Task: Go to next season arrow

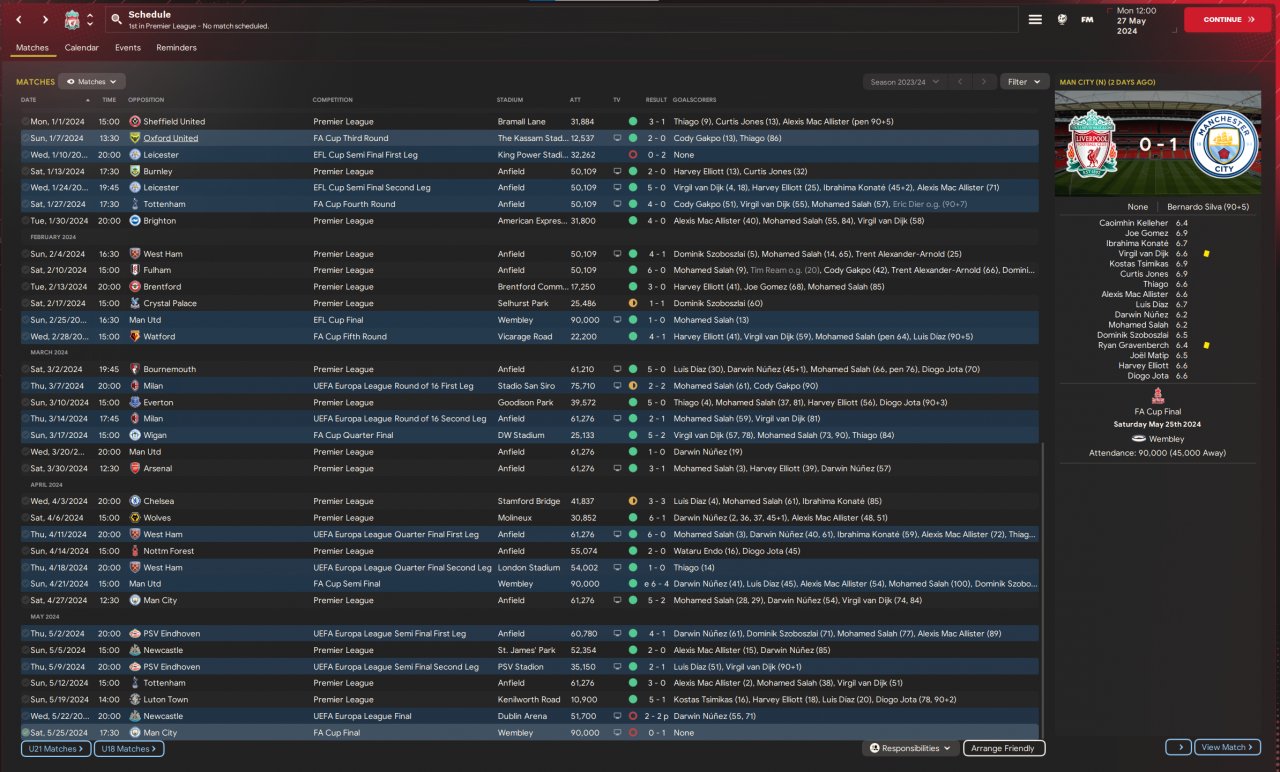Action: pos(984,82)
